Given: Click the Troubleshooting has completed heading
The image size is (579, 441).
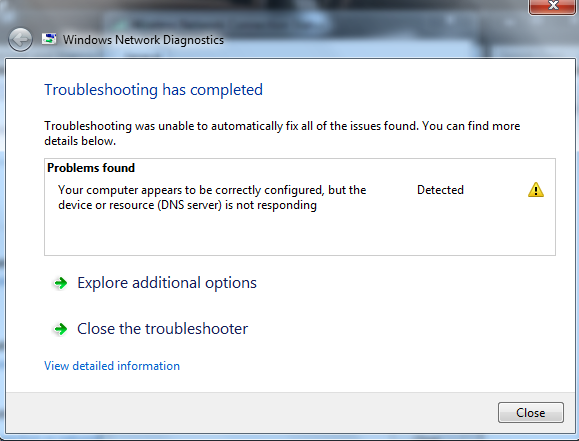Looking at the screenshot, I should (x=153, y=90).
